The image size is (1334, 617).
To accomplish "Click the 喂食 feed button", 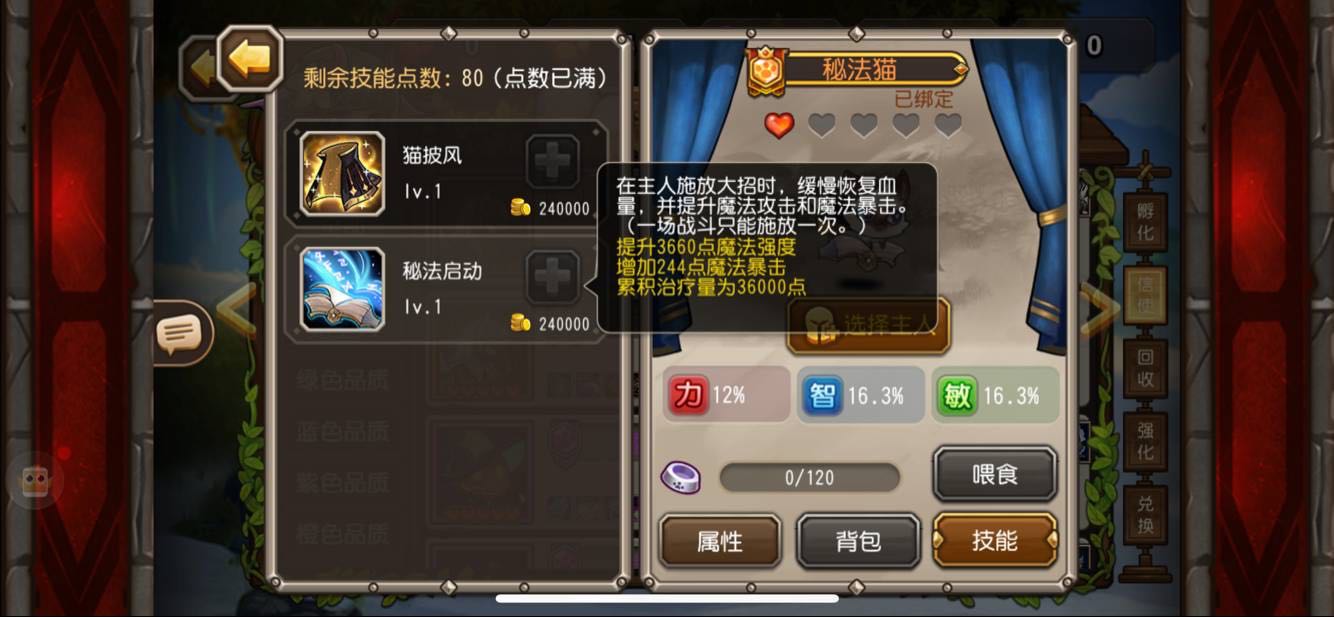I will click(x=995, y=474).
